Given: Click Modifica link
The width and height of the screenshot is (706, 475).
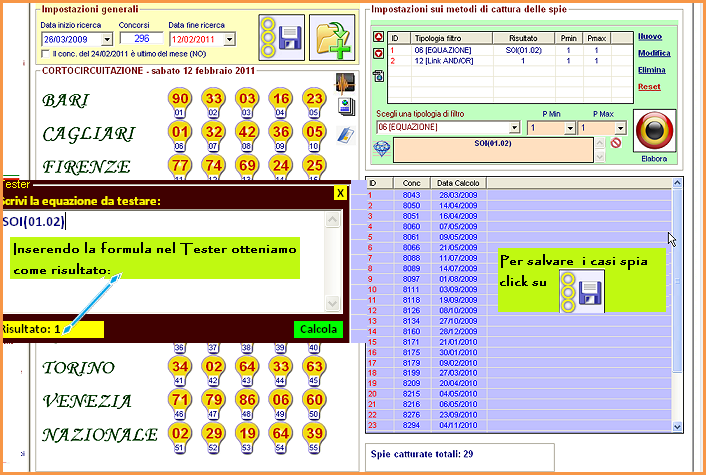Looking at the screenshot, I should pos(654,53).
